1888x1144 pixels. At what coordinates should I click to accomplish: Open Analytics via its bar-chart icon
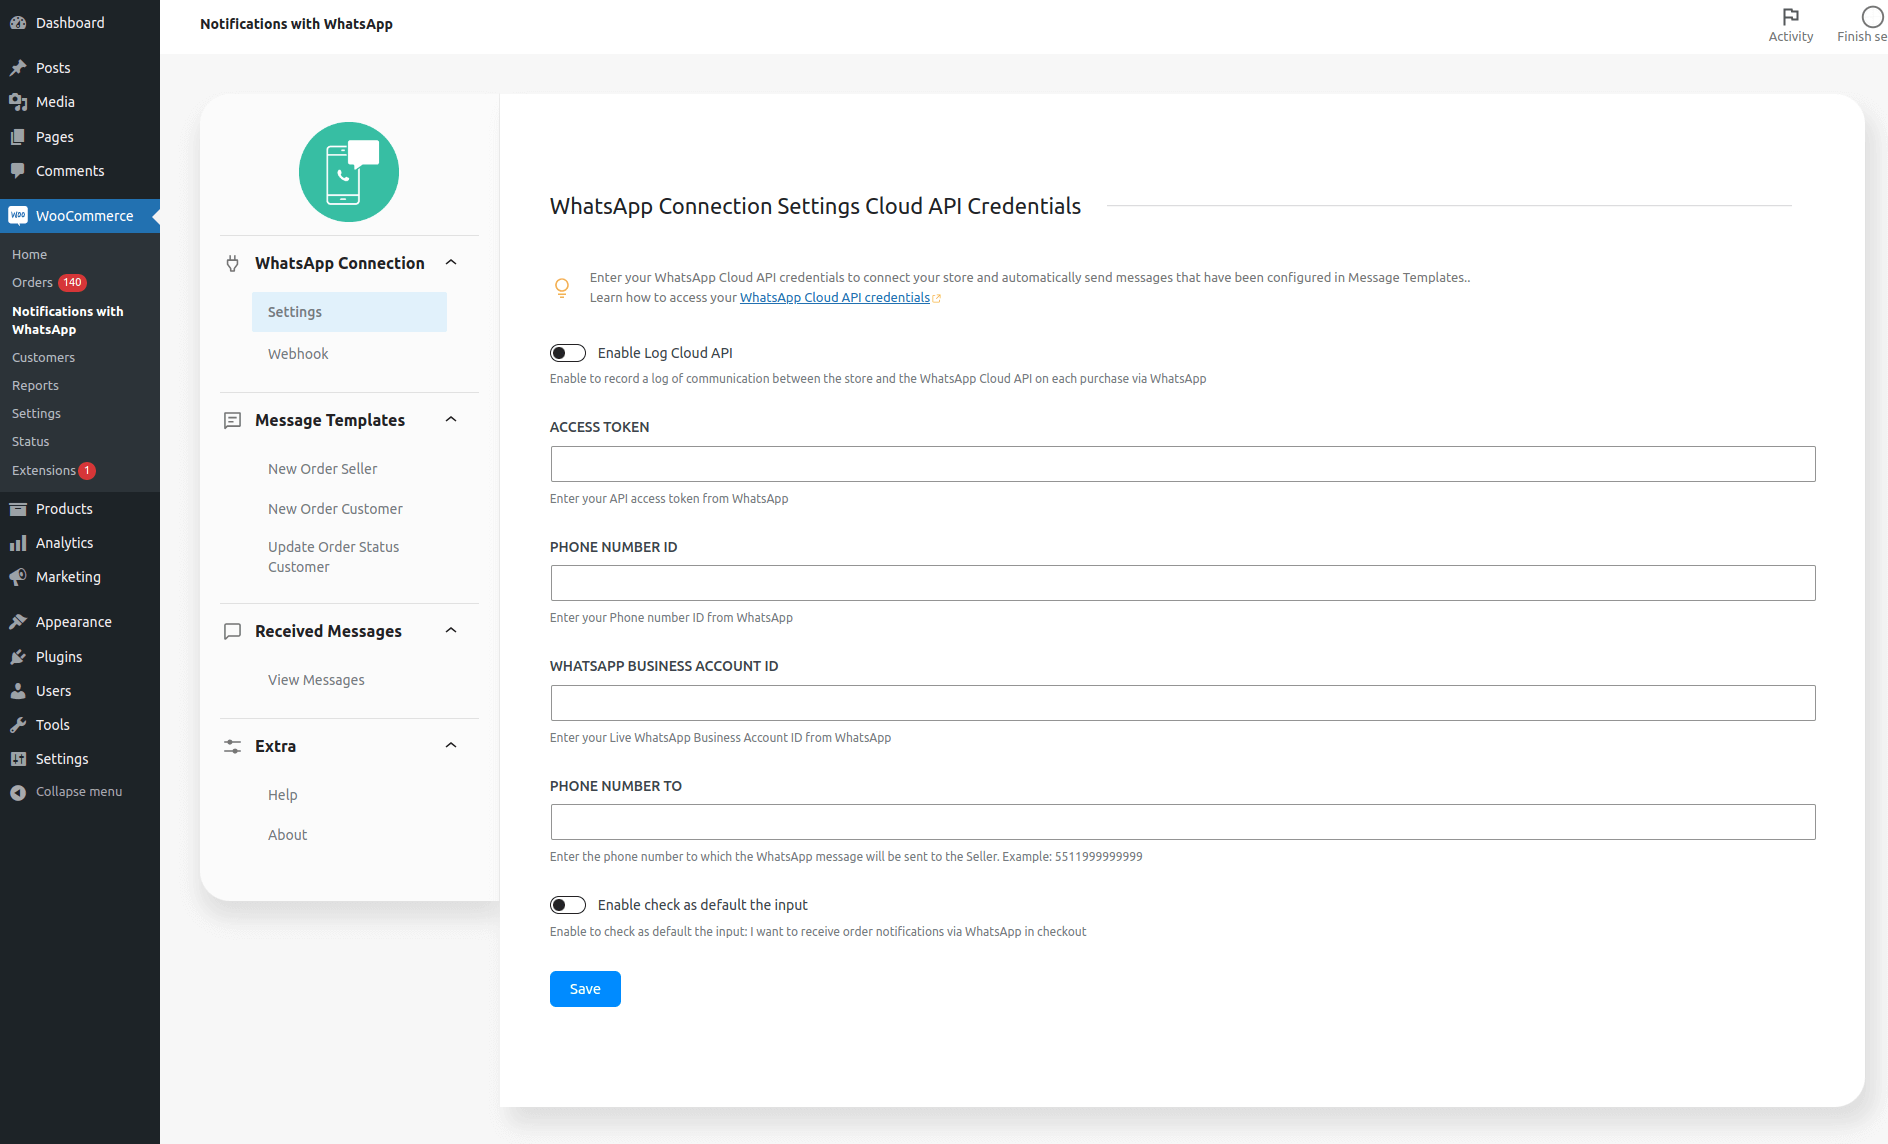pos(19,543)
